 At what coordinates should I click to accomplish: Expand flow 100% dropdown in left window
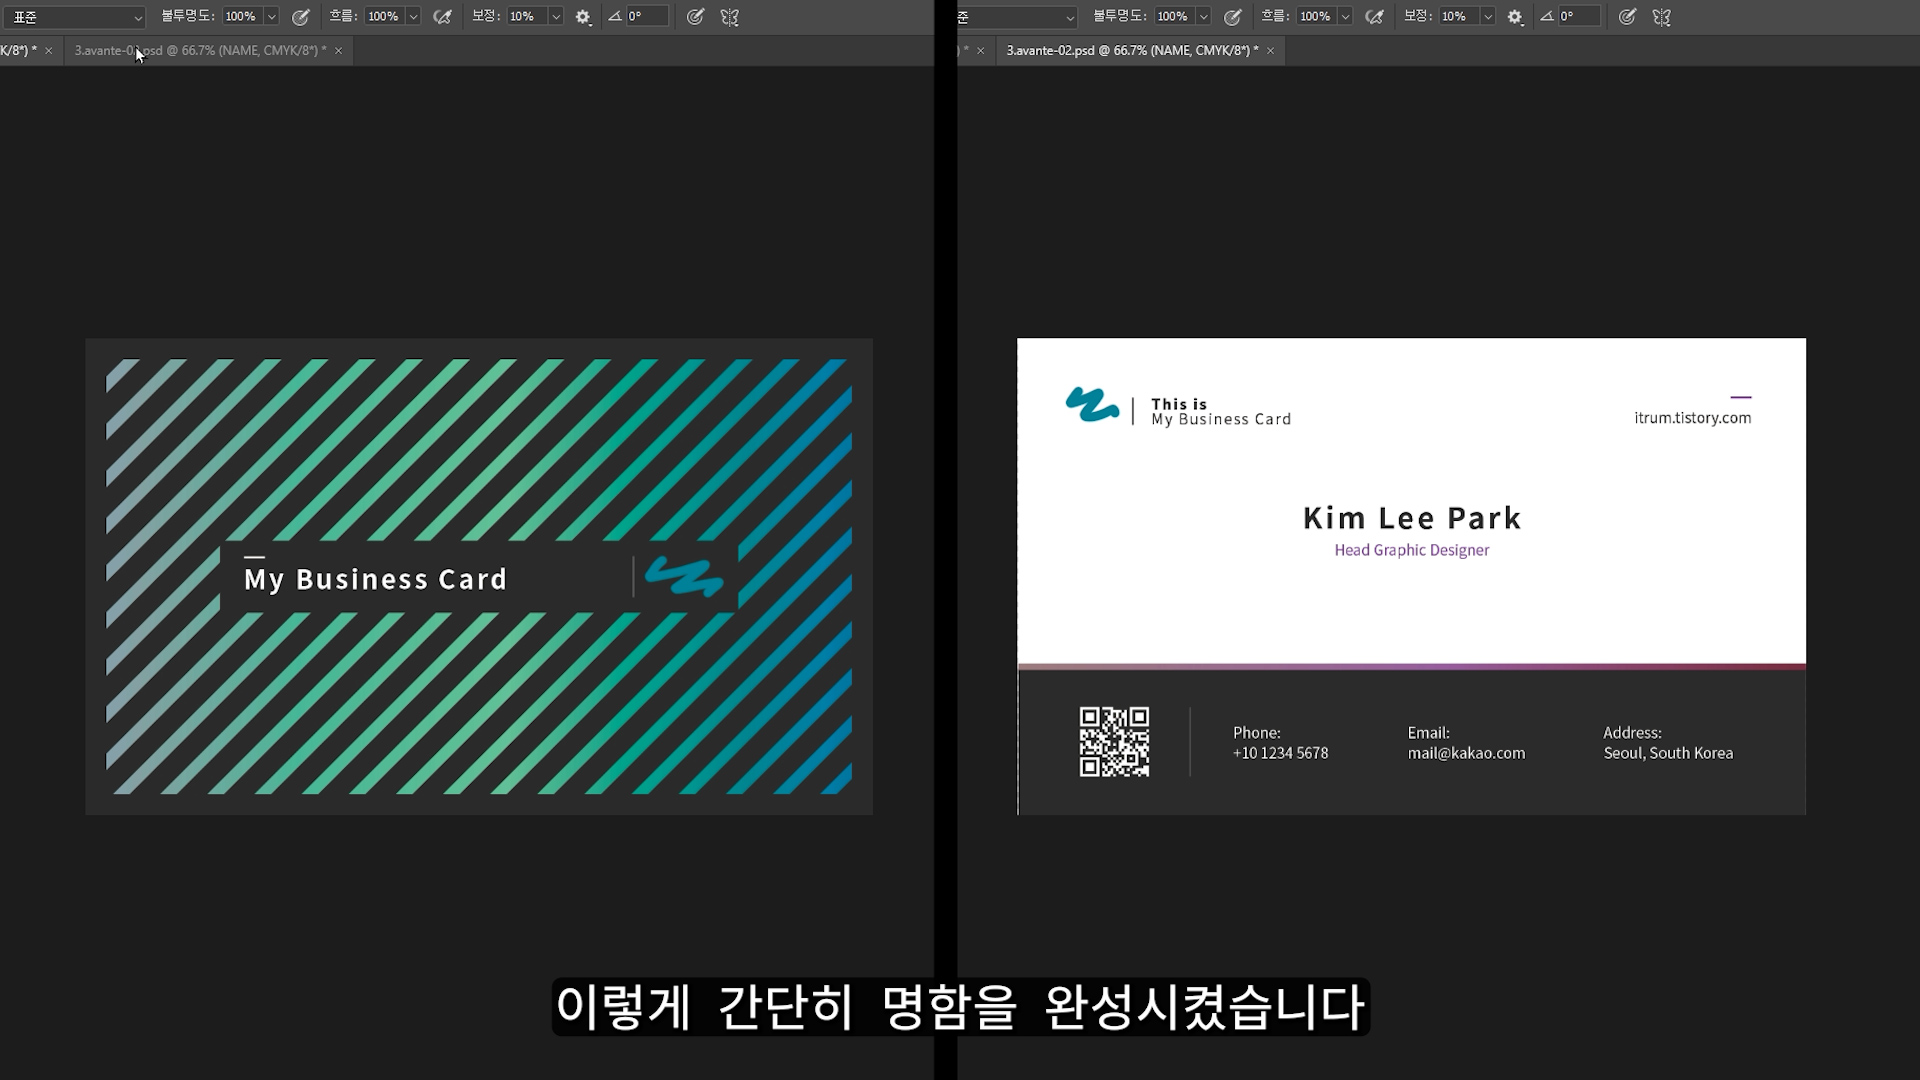[x=413, y=17]
